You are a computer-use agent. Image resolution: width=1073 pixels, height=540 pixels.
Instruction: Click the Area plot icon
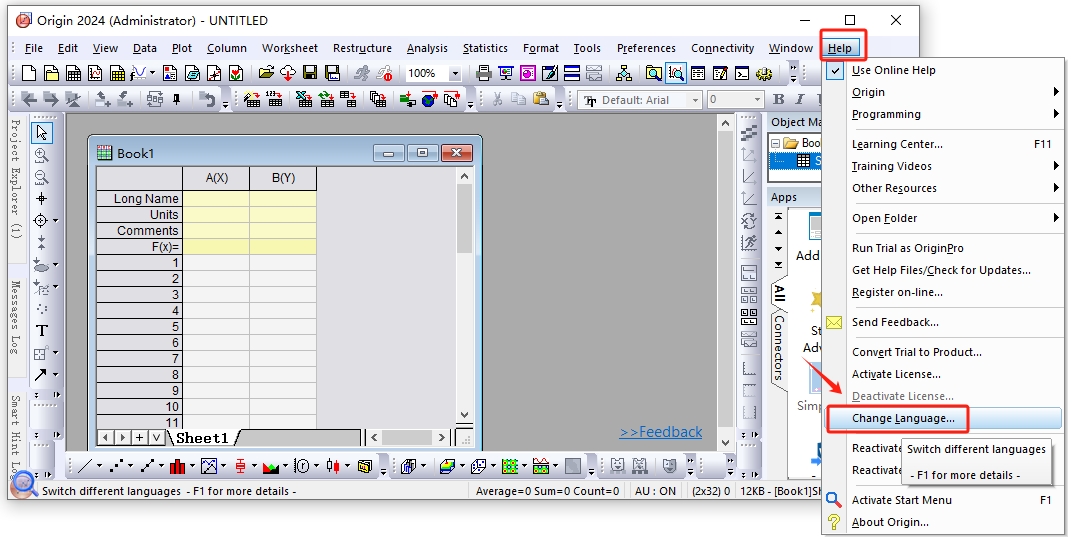(271, 466)
